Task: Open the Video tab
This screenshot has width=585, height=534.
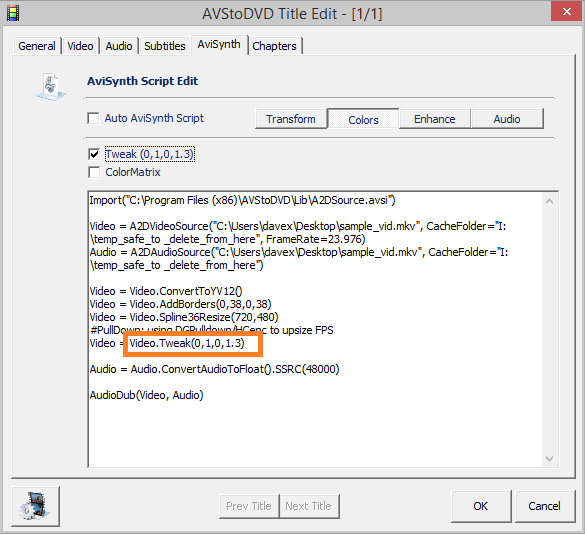Action: tap(80, 46)
